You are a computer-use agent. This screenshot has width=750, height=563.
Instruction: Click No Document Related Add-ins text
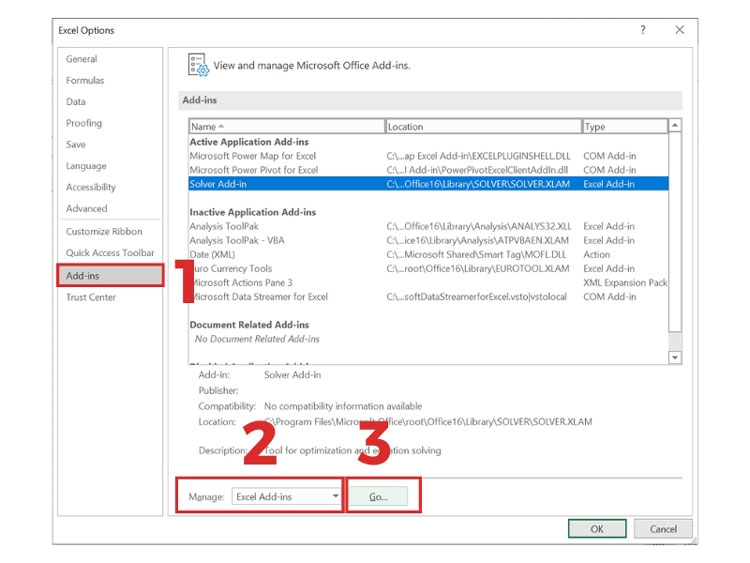257,339
